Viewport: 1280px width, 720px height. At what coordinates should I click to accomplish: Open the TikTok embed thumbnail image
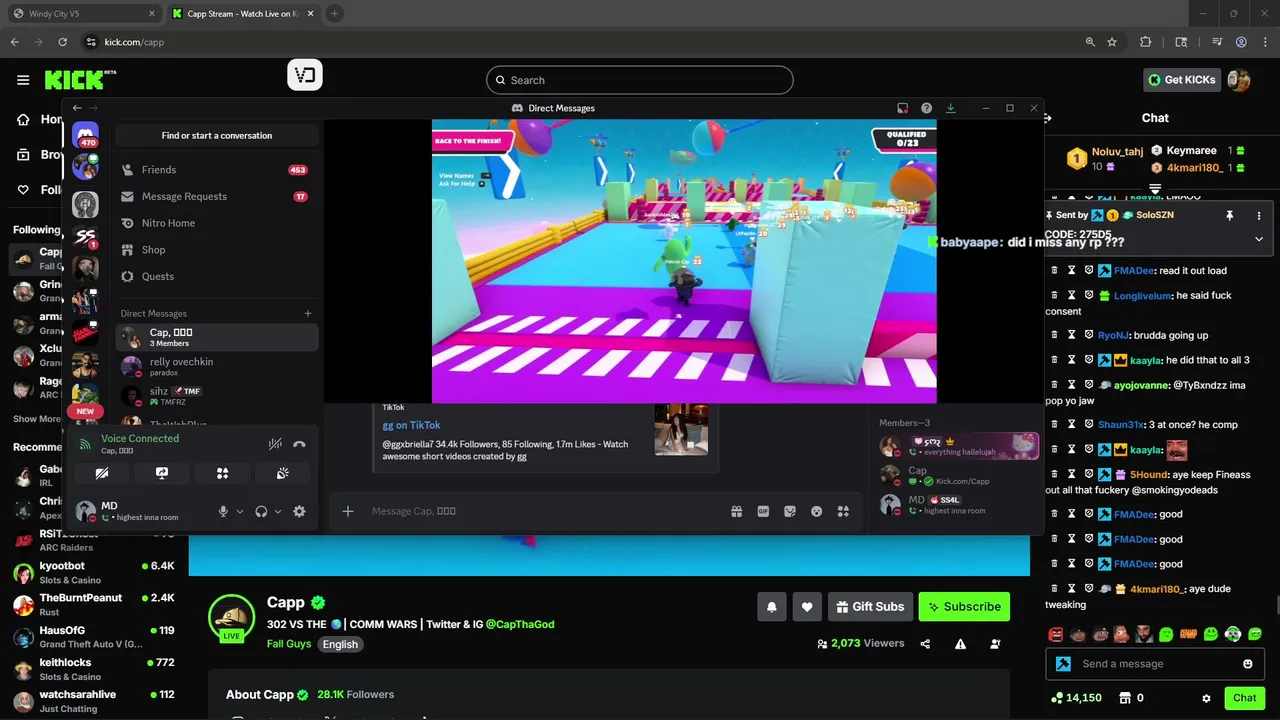[x=681, y=429]
